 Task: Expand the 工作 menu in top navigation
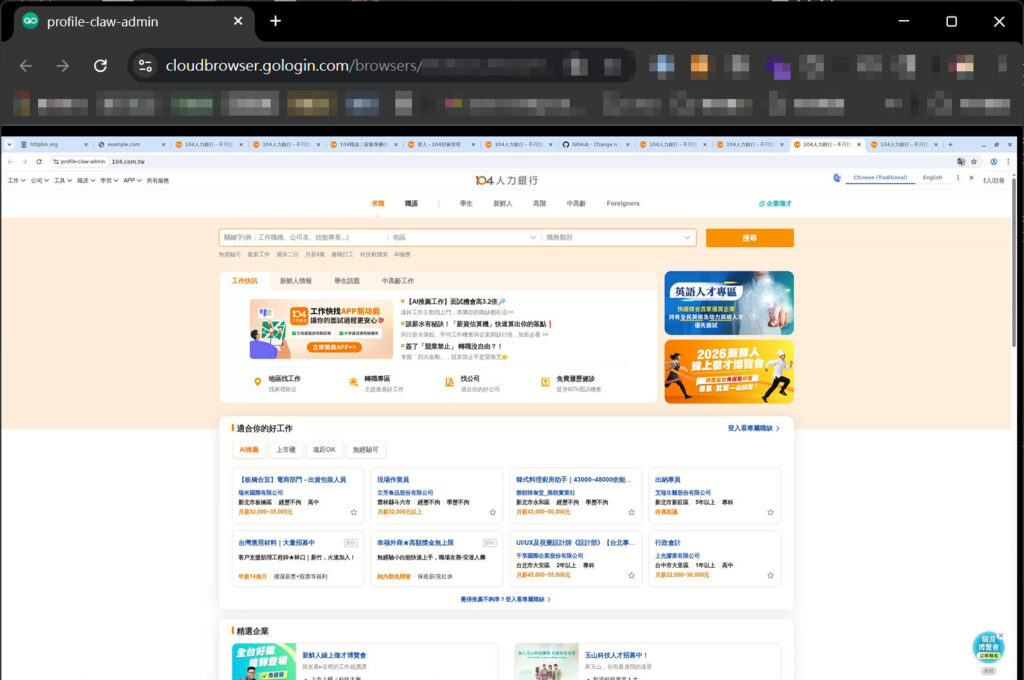point(16,180)
